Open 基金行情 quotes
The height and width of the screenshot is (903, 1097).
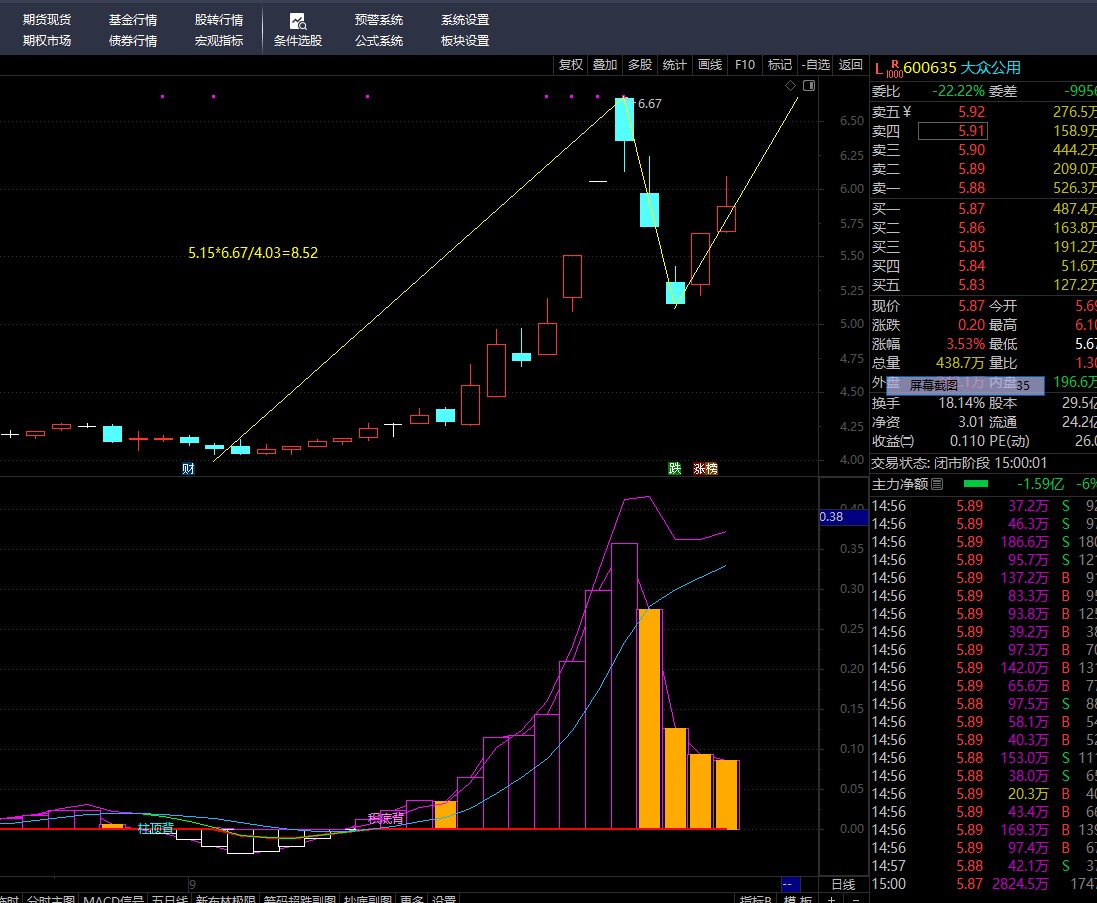point(133,20)
